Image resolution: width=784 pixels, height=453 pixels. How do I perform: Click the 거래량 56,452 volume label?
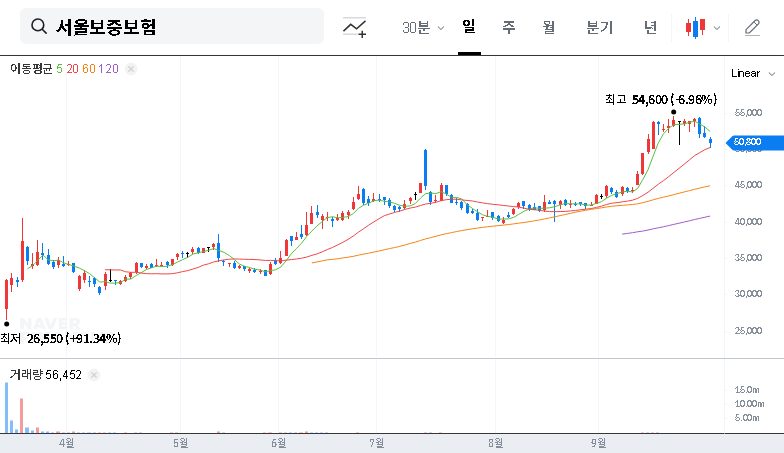tap(46, 375)
